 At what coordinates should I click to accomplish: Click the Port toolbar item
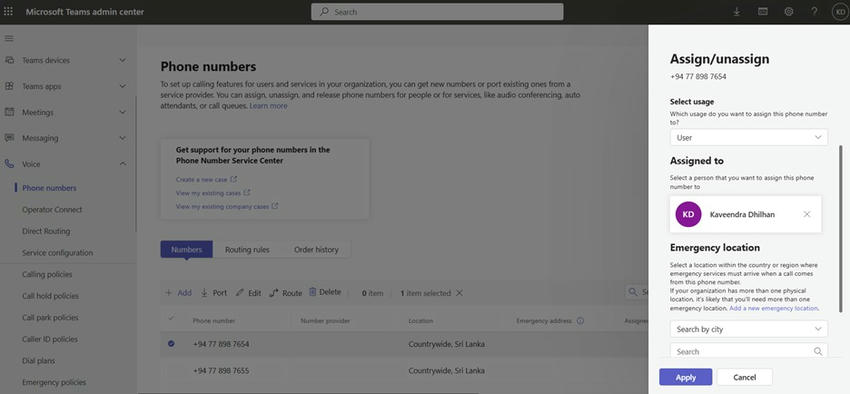point(214,293)
